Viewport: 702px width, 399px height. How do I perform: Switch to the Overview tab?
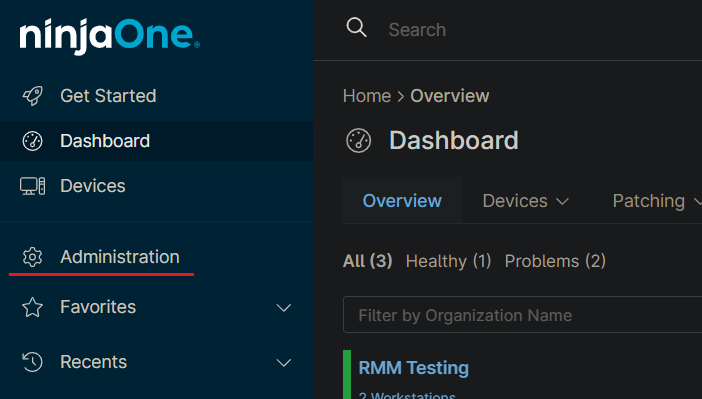402,201
